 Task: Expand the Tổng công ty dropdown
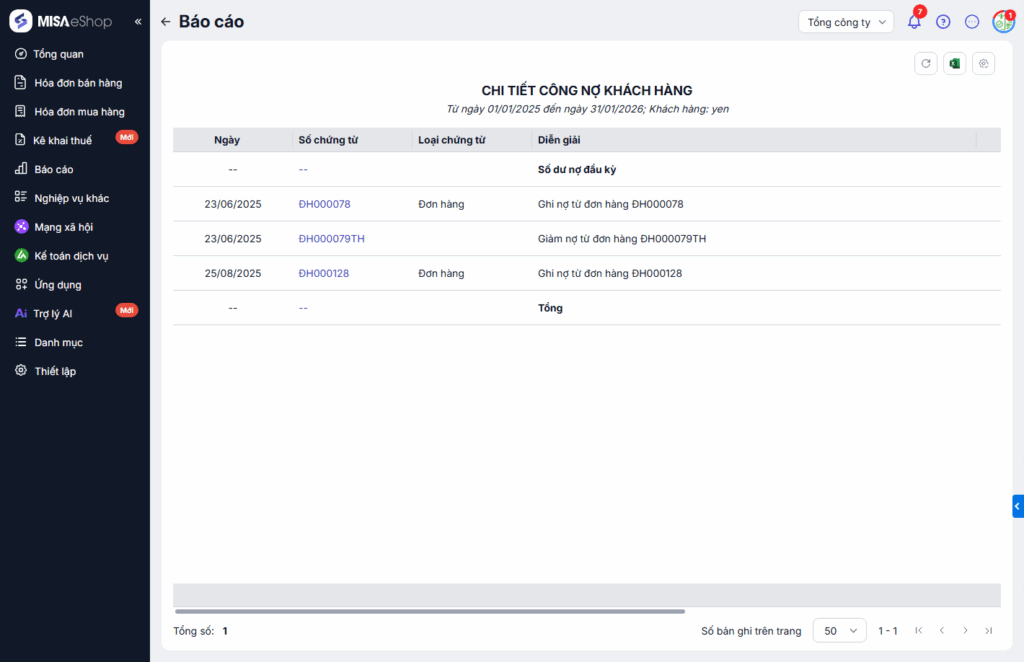pyautogui.click(x=845, y=22)
